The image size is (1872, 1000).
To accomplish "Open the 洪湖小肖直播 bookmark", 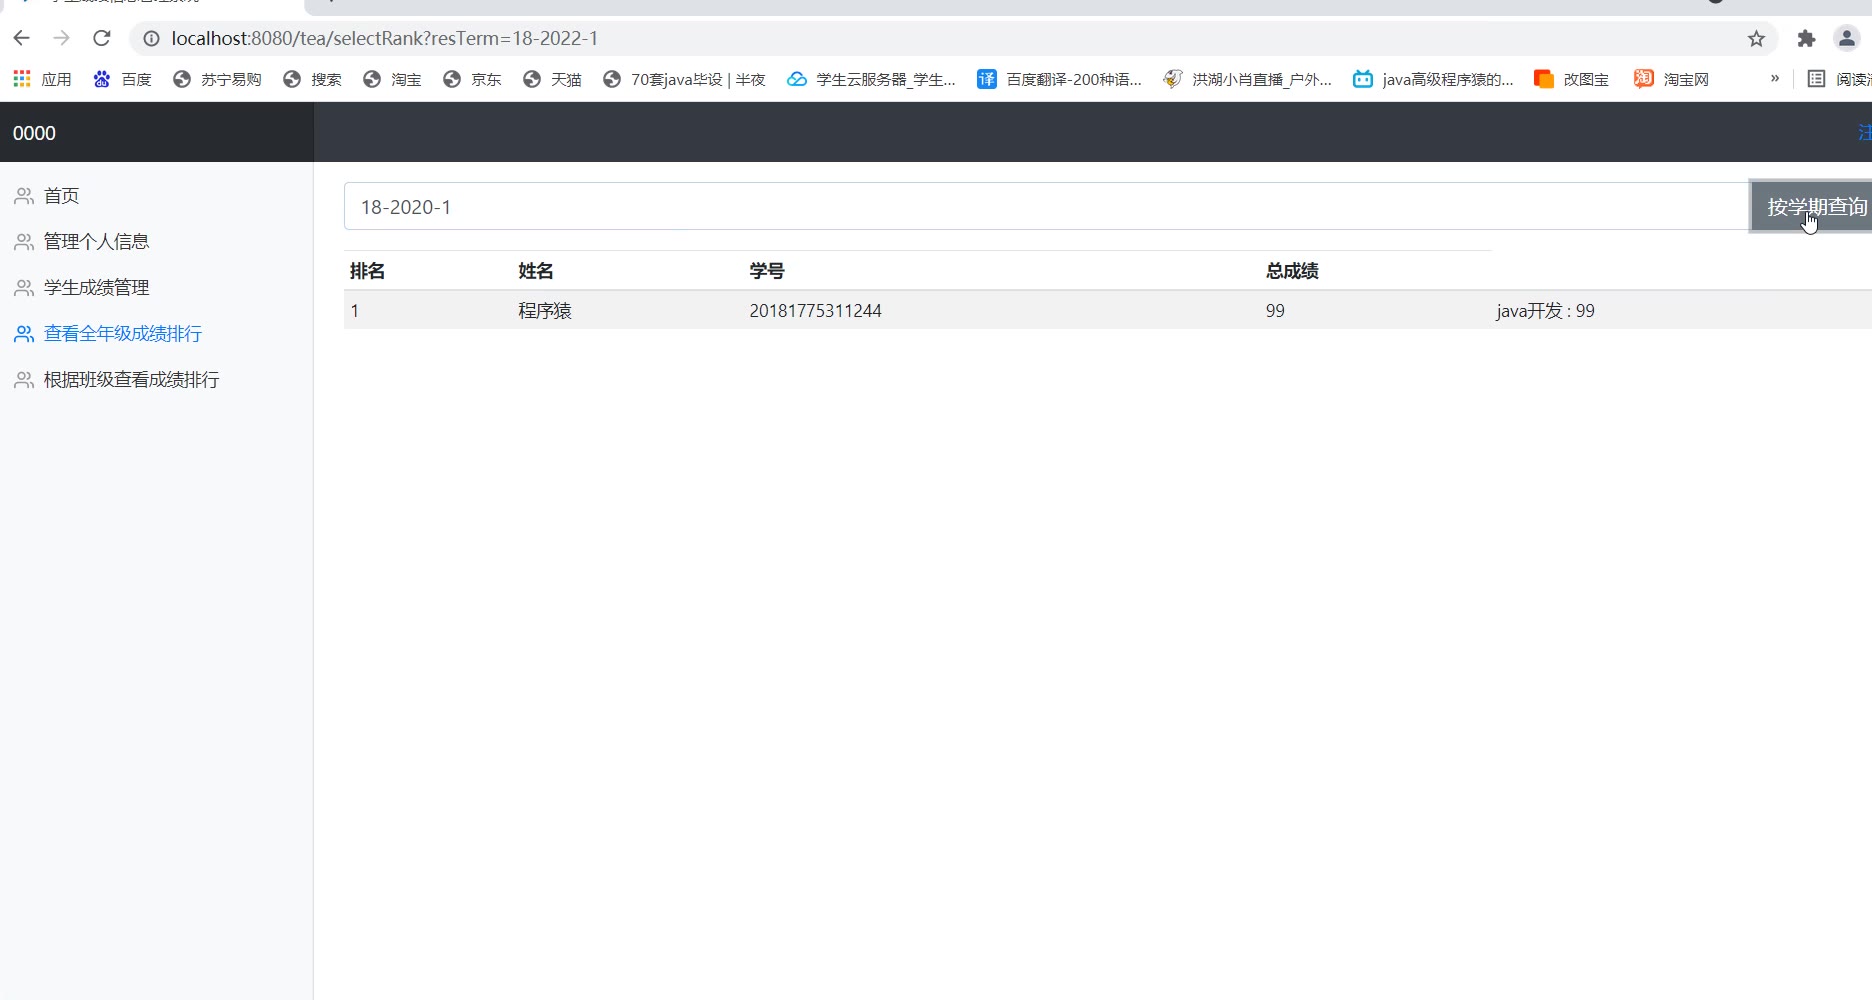I will pyautogui.click(x=1247, y=79).
